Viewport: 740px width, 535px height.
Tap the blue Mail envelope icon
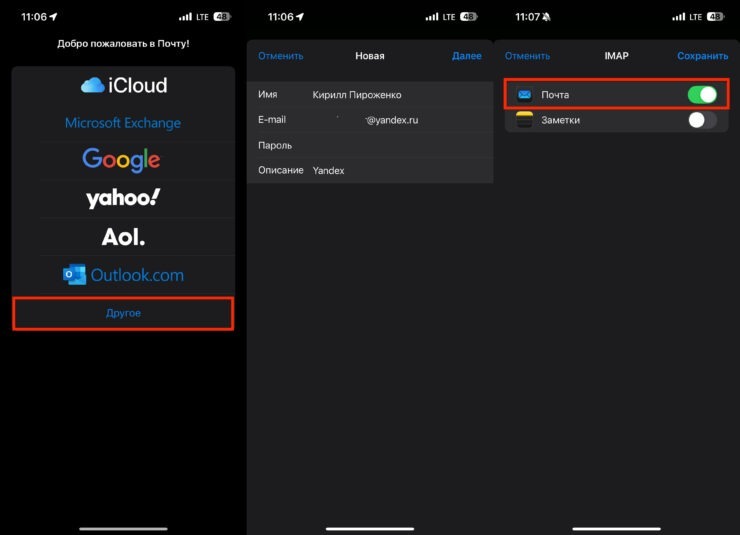tap(524, 95)
